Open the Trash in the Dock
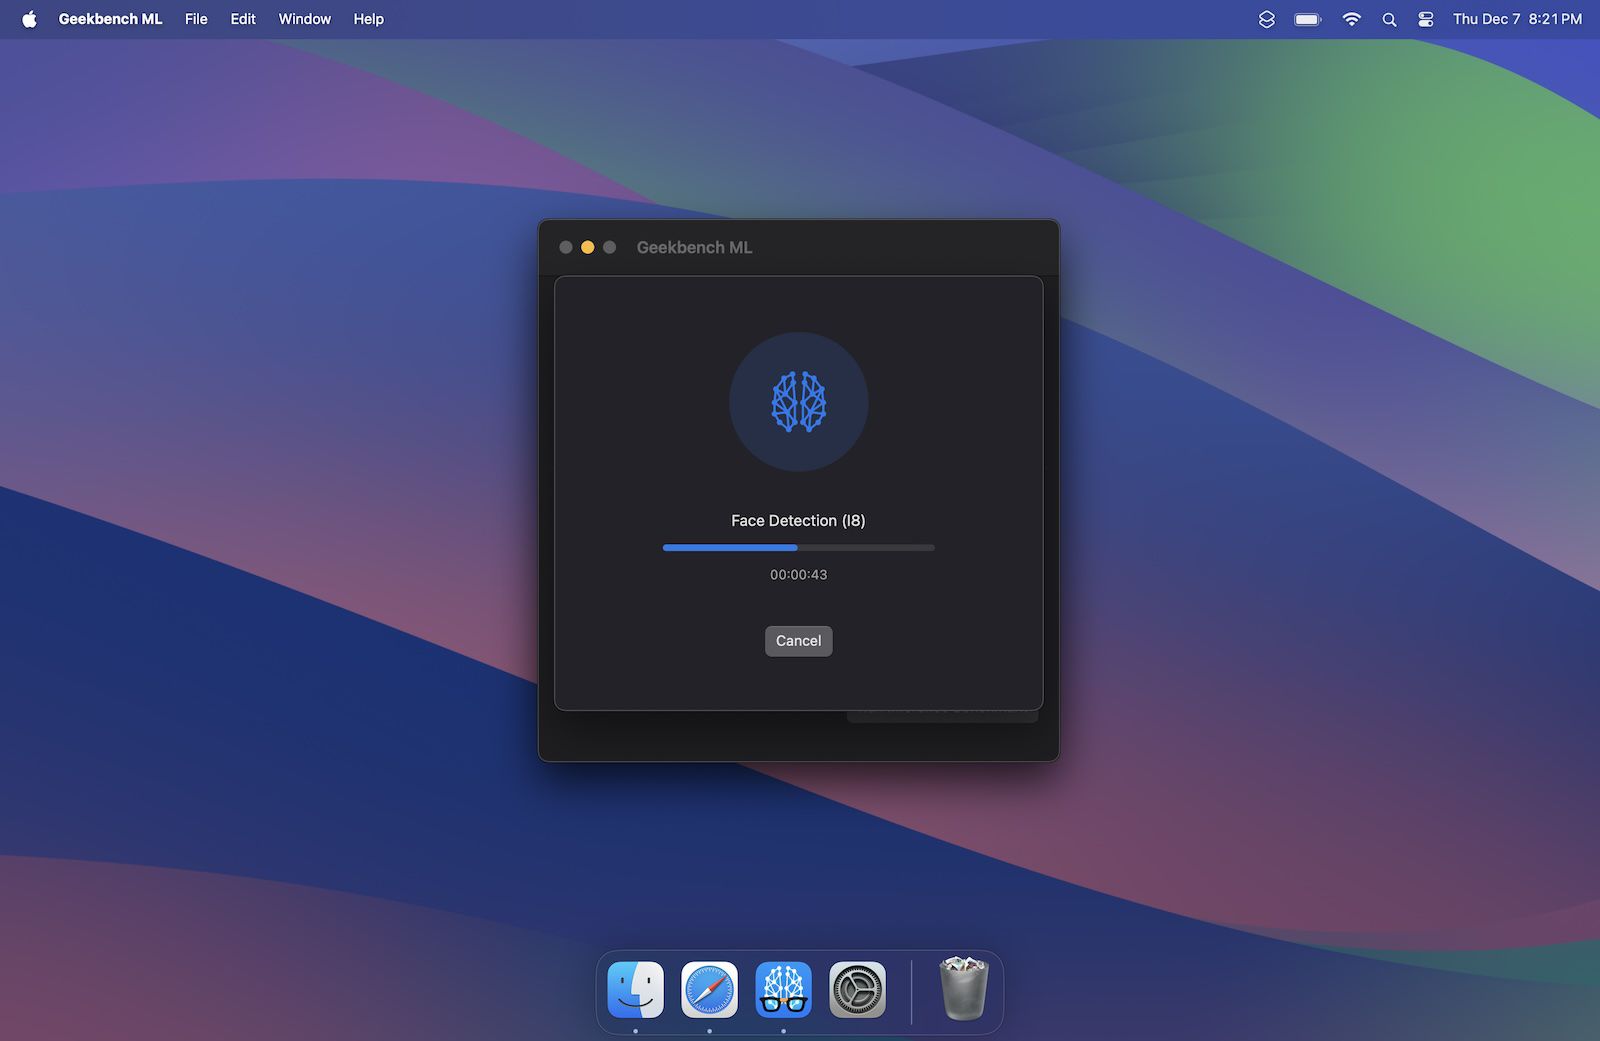 point(964,990)
